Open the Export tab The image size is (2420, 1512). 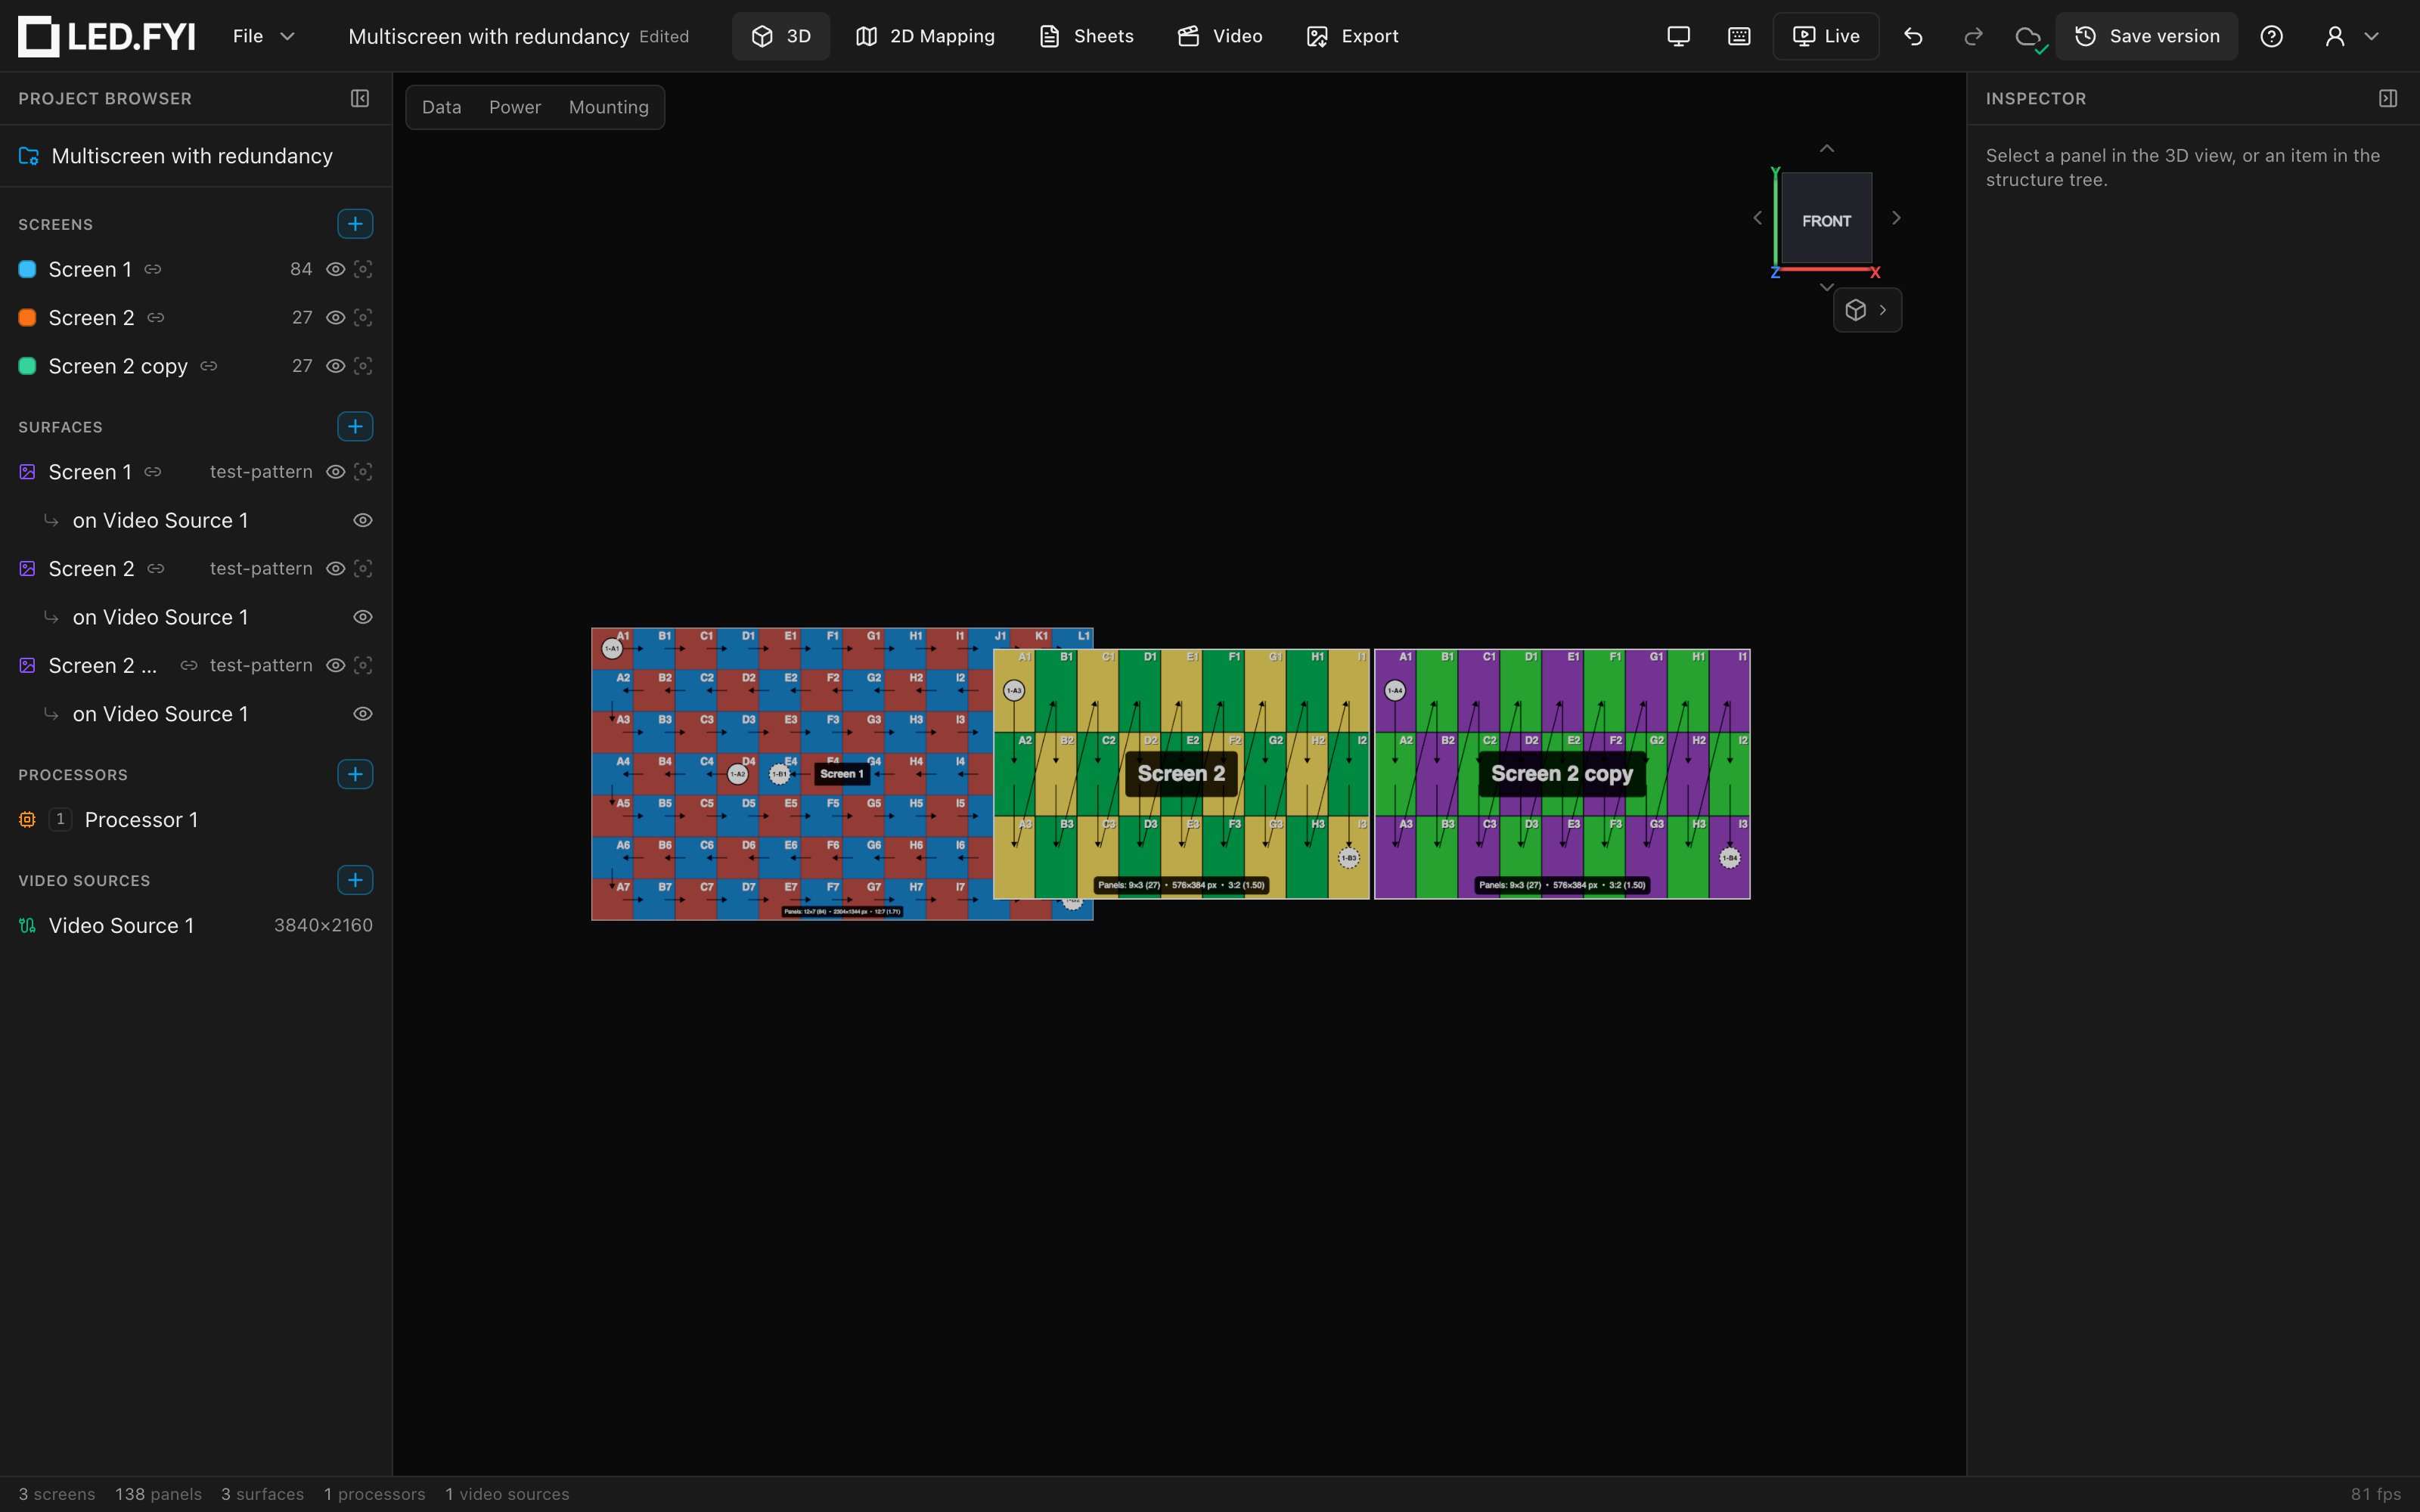(x=1352, y=36)
